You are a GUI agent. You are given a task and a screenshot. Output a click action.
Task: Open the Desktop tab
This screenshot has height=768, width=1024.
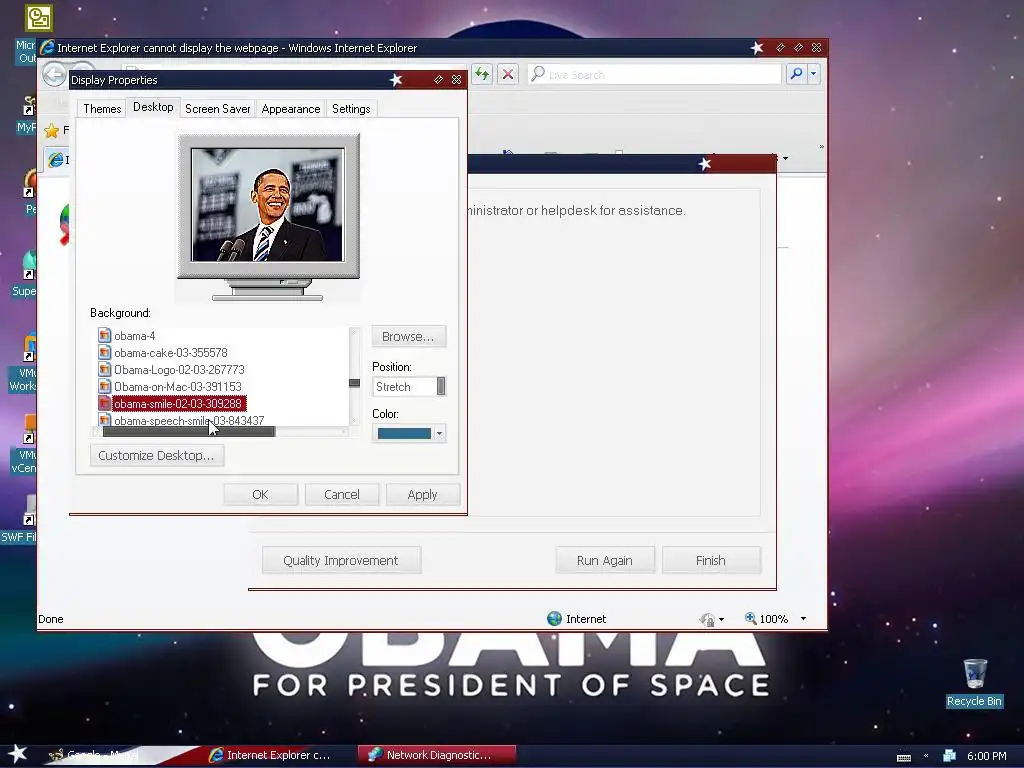153,107
